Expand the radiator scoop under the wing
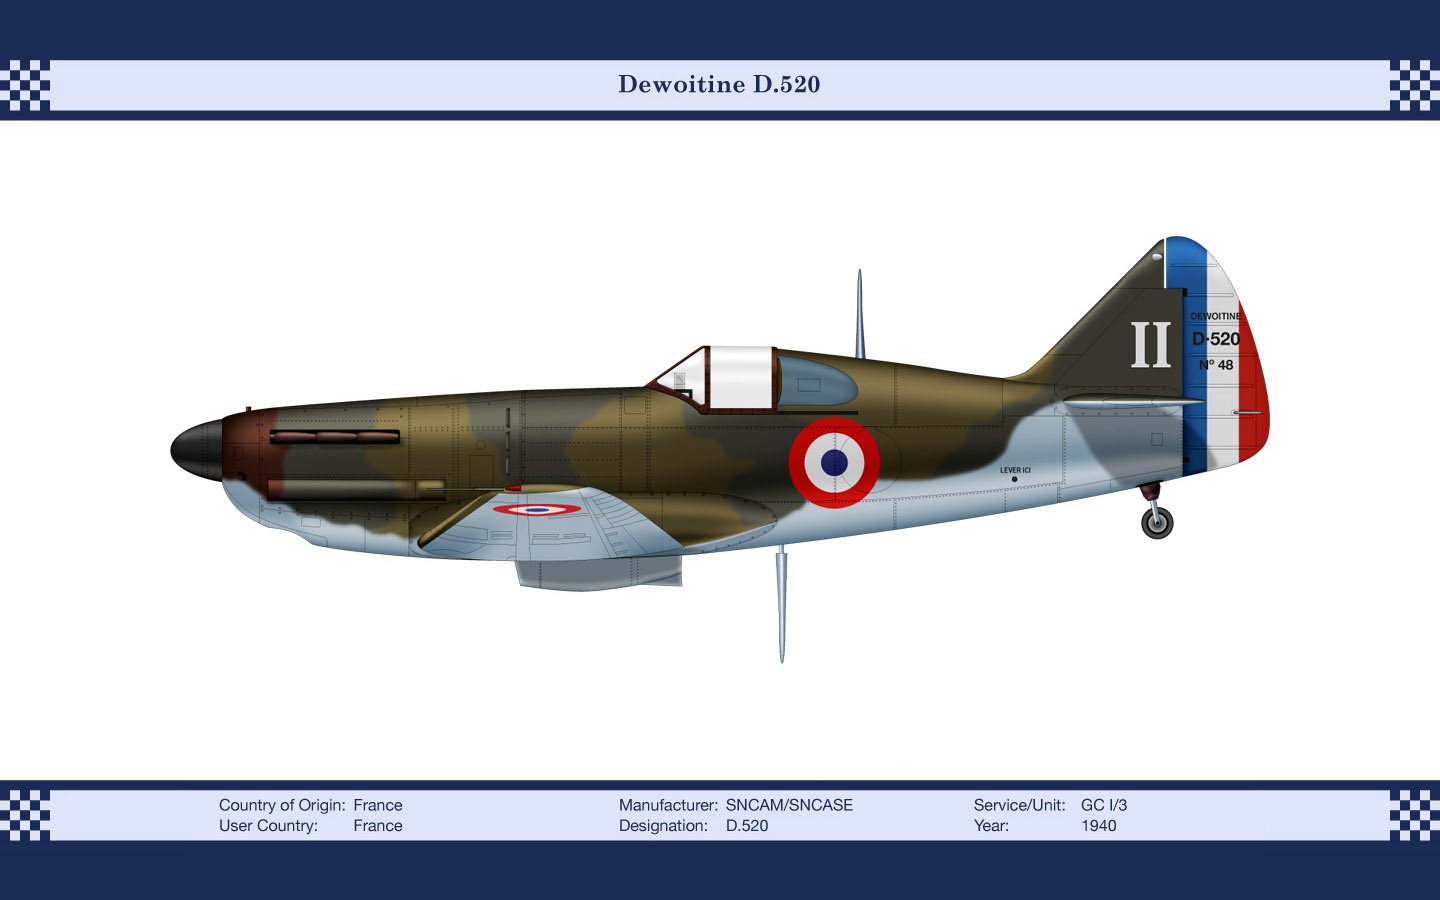 tap(600, 570)
